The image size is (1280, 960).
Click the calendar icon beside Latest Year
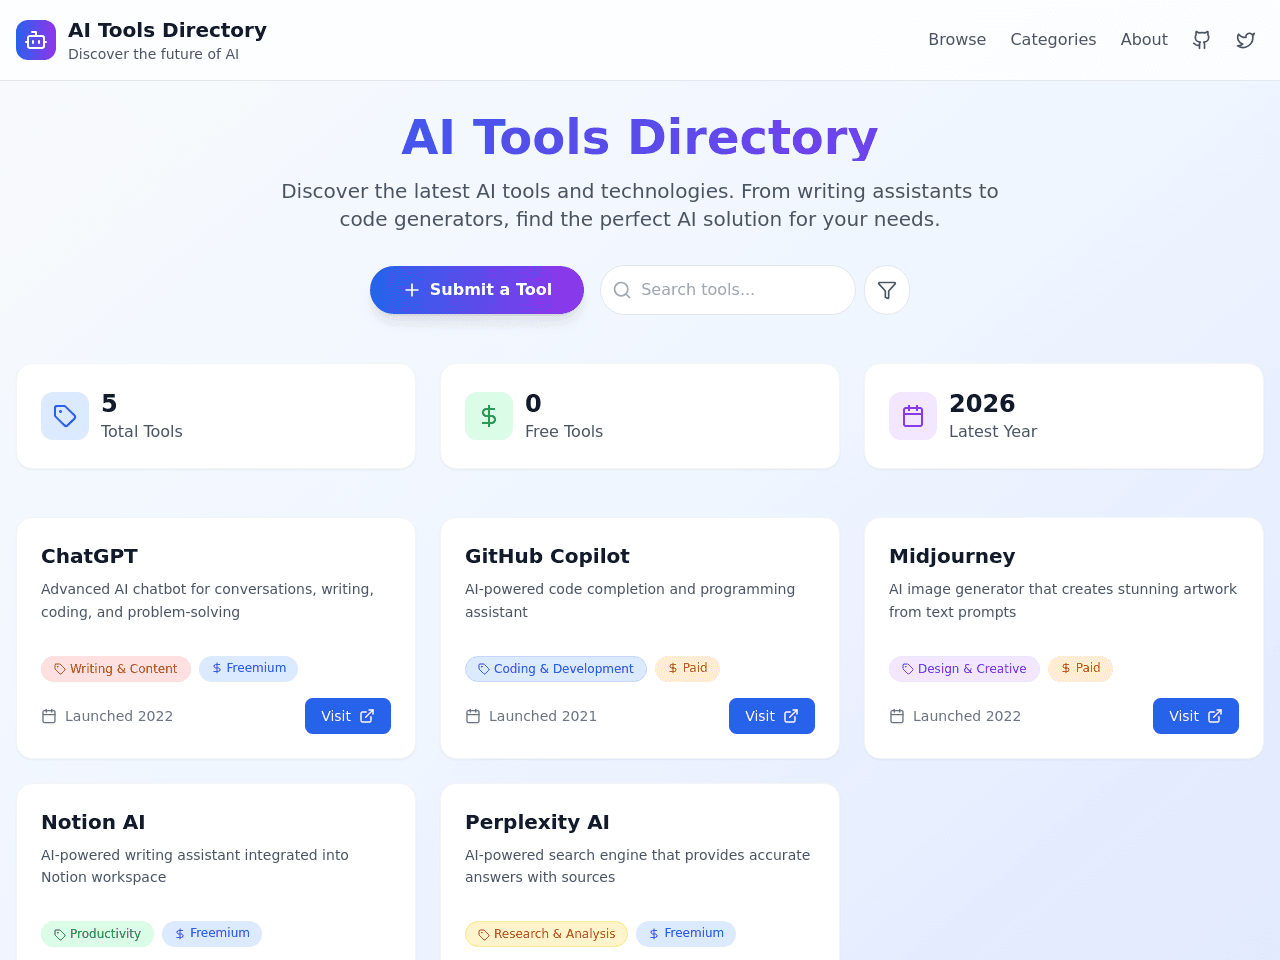913,416
